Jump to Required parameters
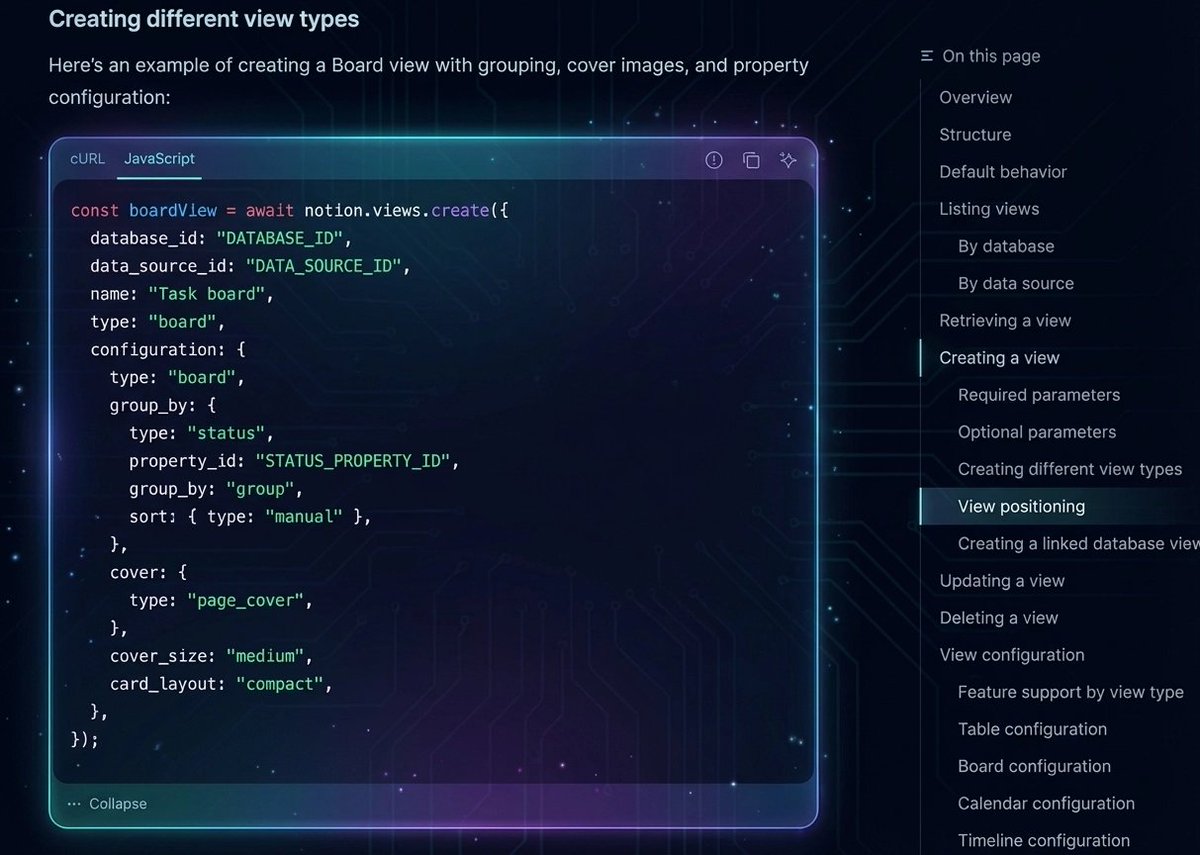Screen dimensions: 1200x855 coord(1039,395)
